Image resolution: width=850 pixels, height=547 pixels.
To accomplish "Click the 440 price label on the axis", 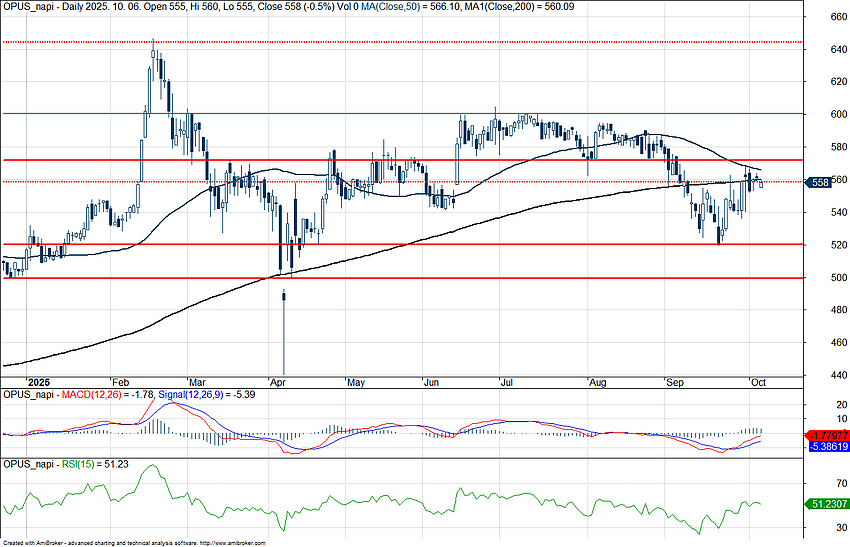I will pos(828,375).
